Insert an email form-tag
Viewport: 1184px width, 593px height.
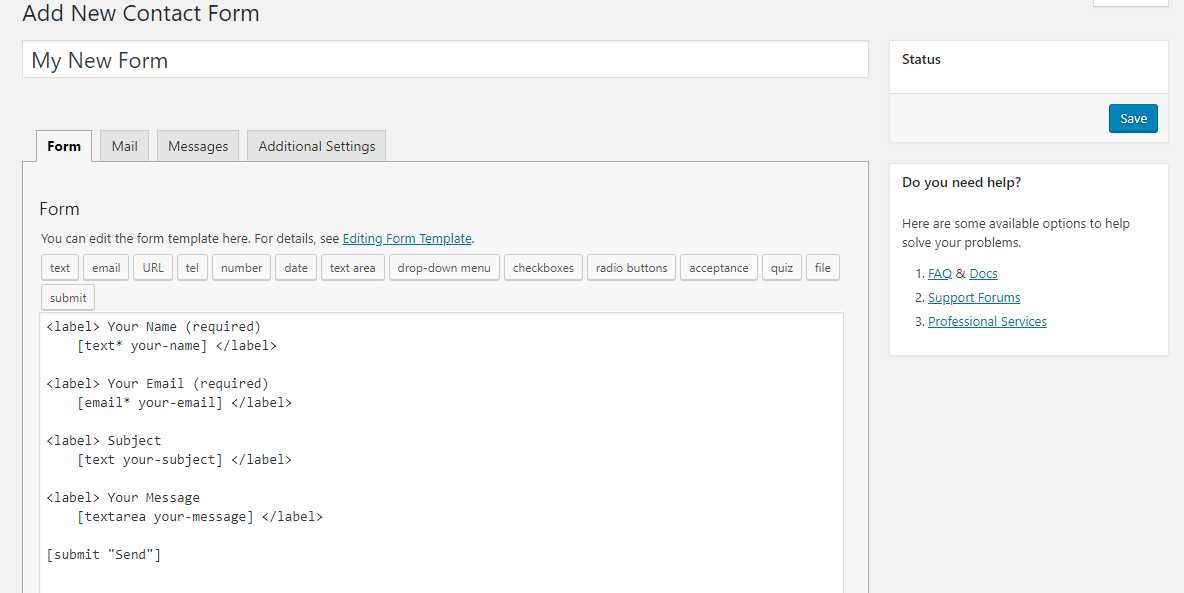coord(105,267)
